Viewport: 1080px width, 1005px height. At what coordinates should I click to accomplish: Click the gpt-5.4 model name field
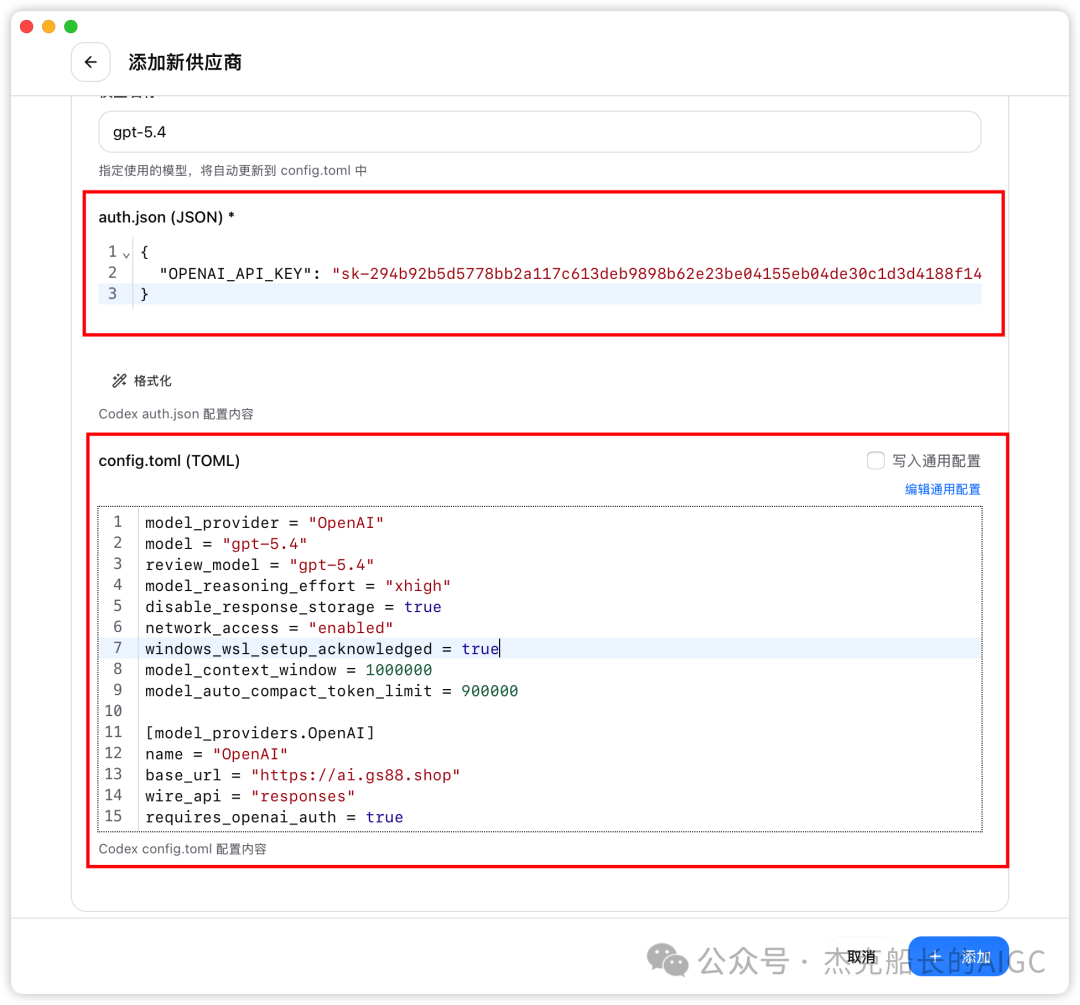tap(539, 132)
